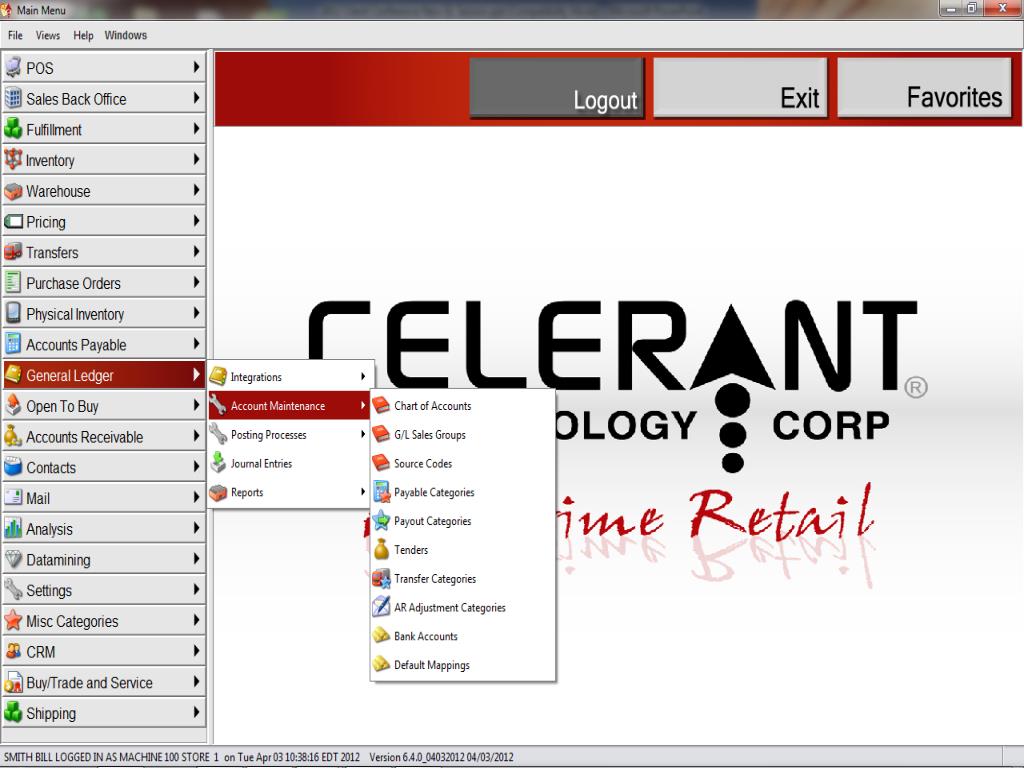
Task: Click the Analysis sidebar label
Action: [x=50, y=529]
